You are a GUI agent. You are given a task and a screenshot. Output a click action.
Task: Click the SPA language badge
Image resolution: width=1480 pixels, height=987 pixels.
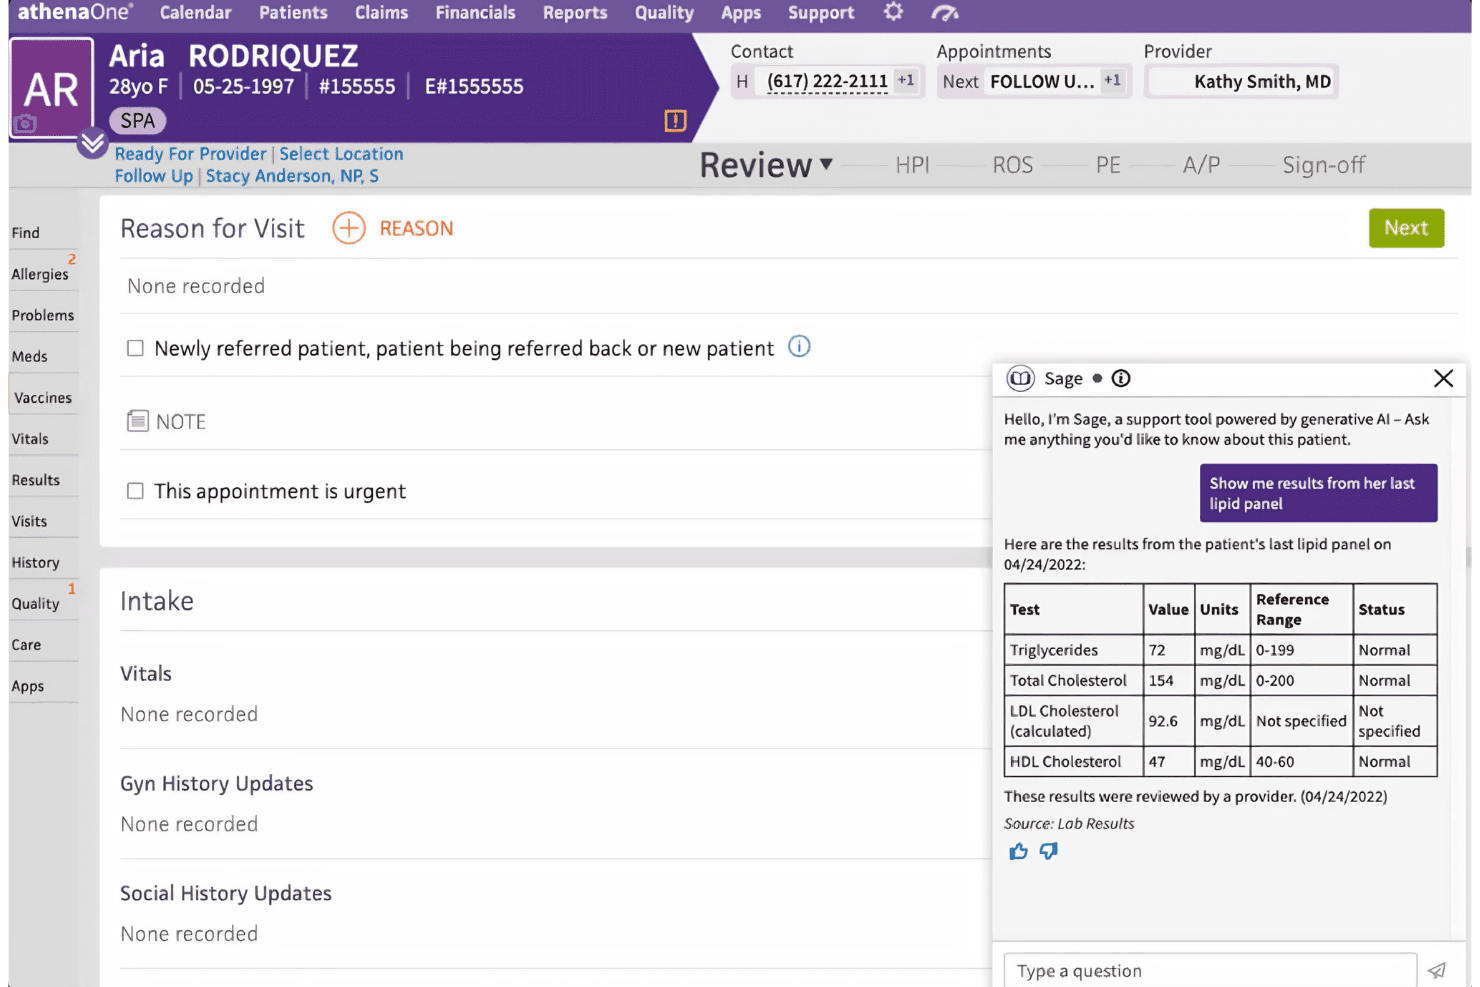(x=138, y=121)
